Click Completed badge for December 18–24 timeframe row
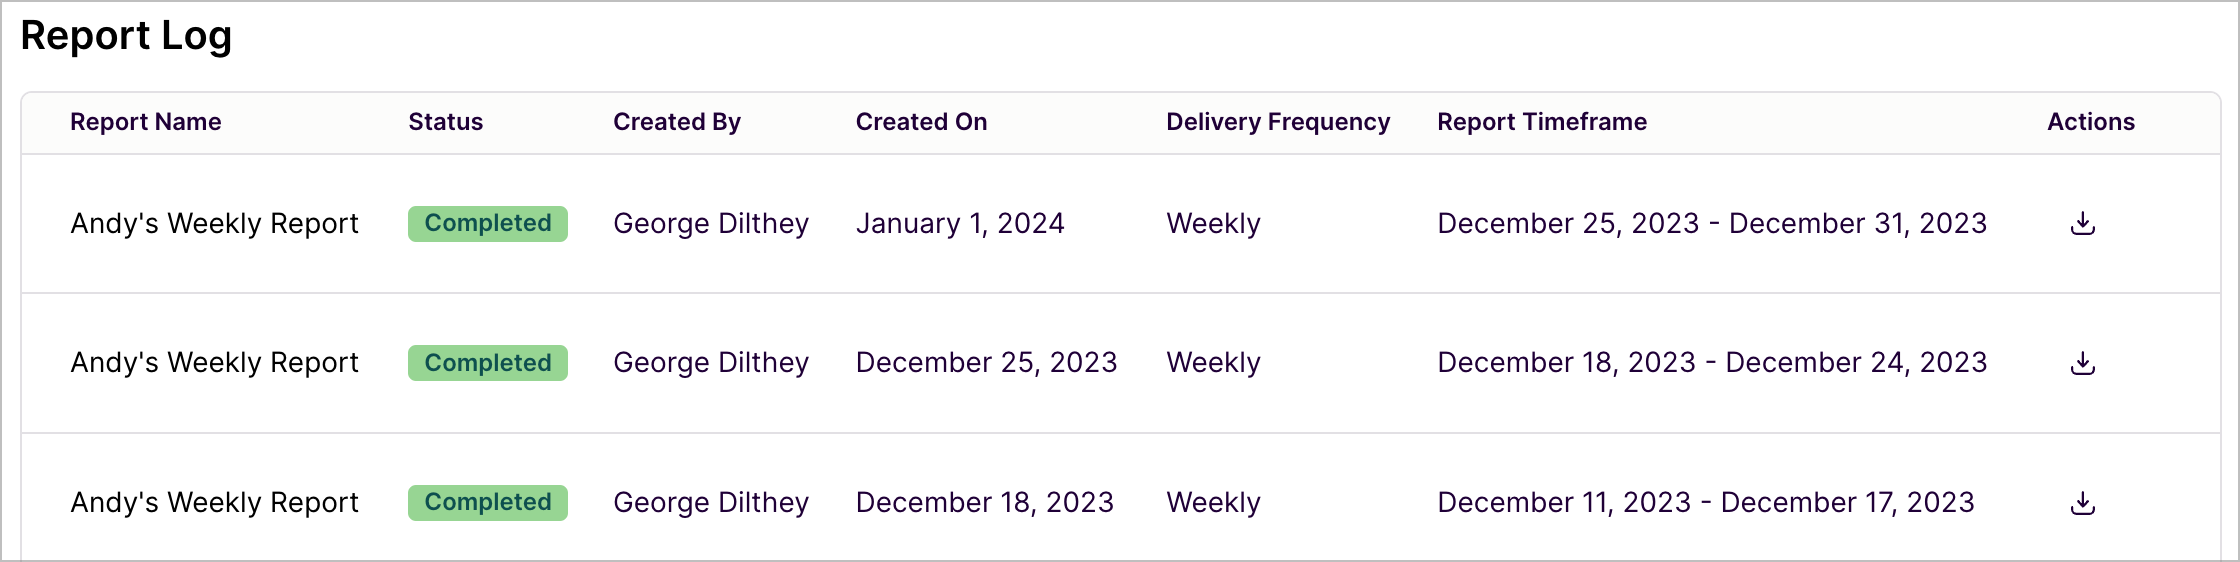 (488, 363)
